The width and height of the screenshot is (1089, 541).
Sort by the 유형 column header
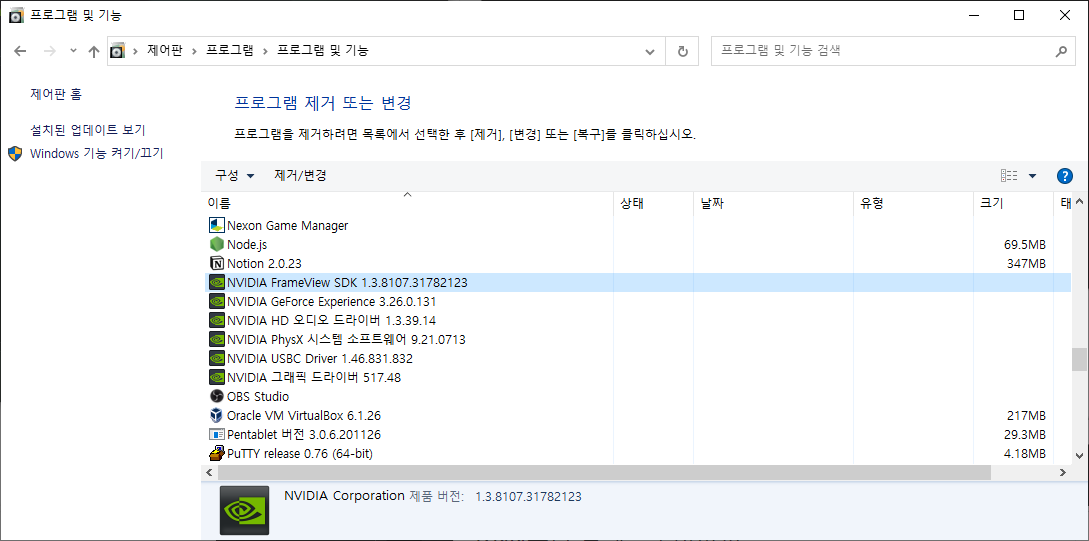click(913, 203)
